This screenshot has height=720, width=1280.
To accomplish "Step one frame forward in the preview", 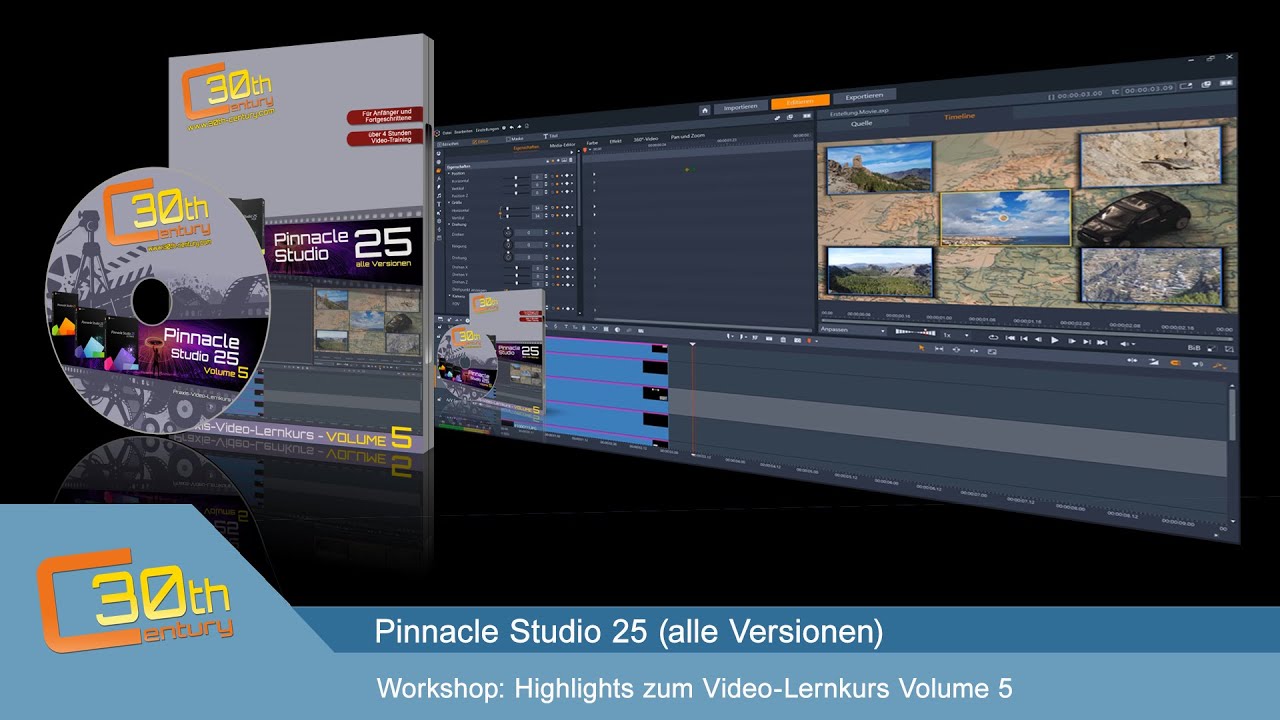I will pos(1072,341).
